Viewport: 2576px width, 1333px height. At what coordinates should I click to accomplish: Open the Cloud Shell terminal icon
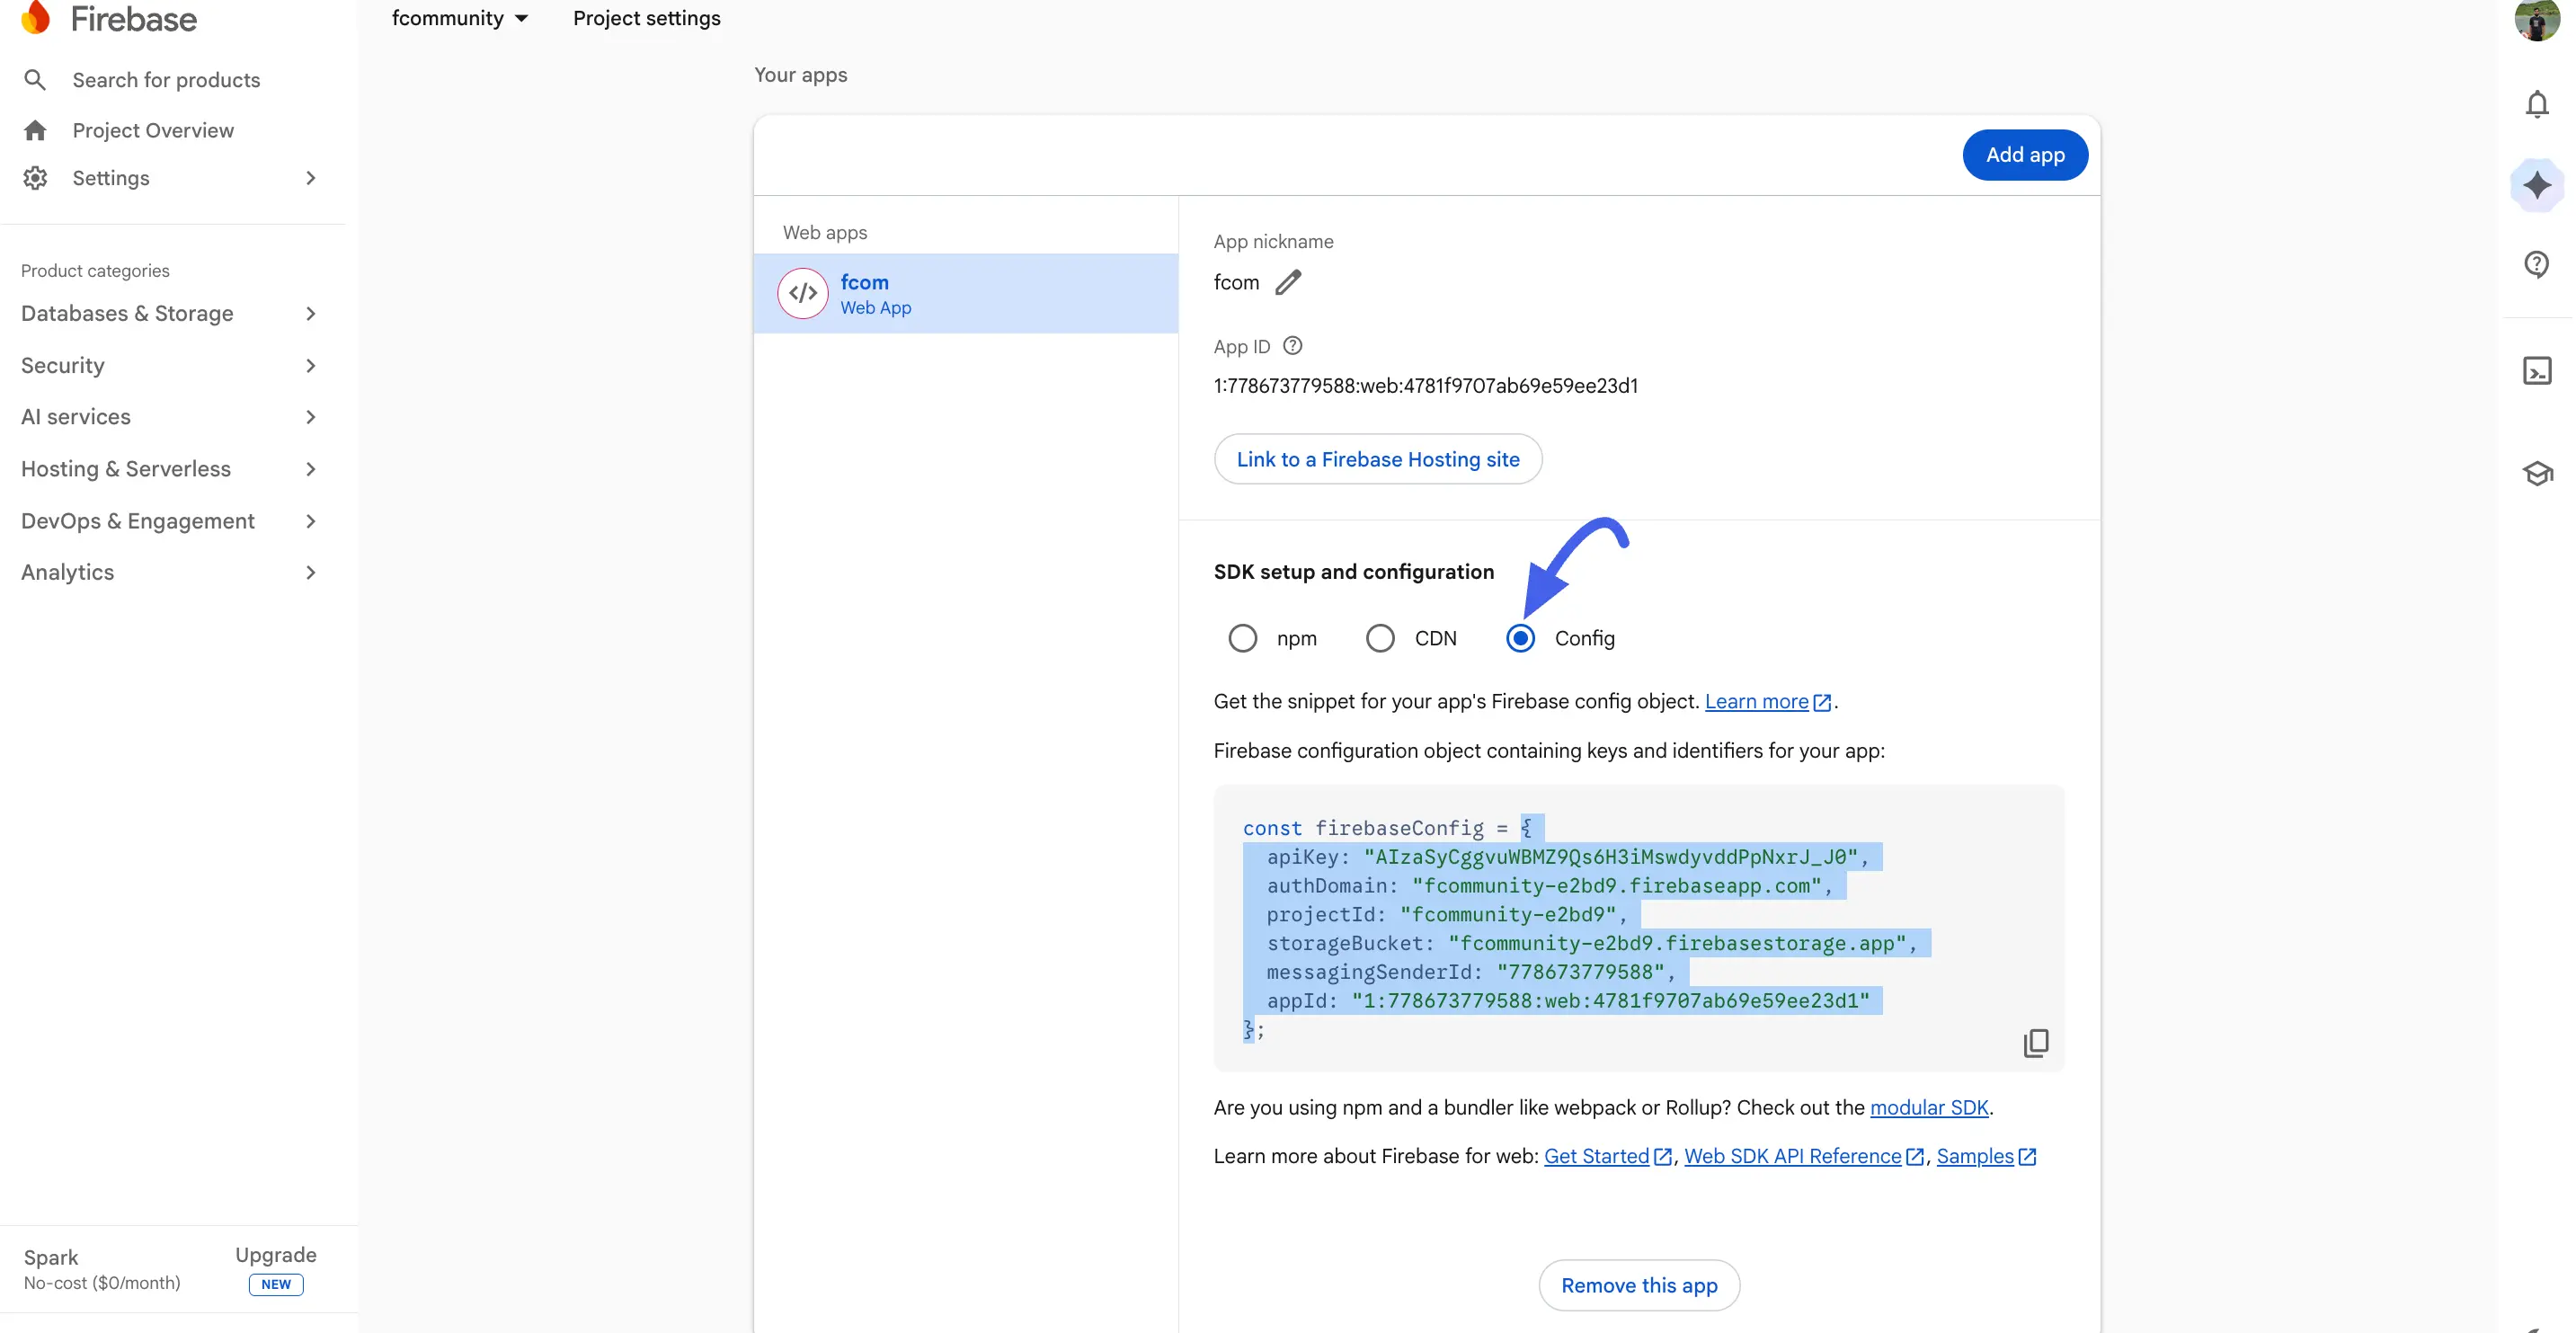[2536, 371]
